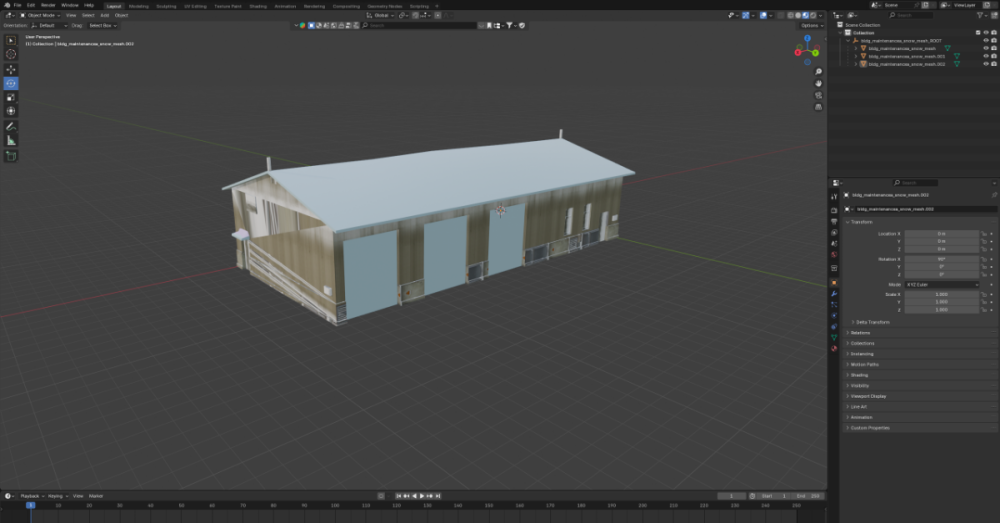Lock the Location X property
This screenshot has width=1000, height=523.
coord(984,233)
